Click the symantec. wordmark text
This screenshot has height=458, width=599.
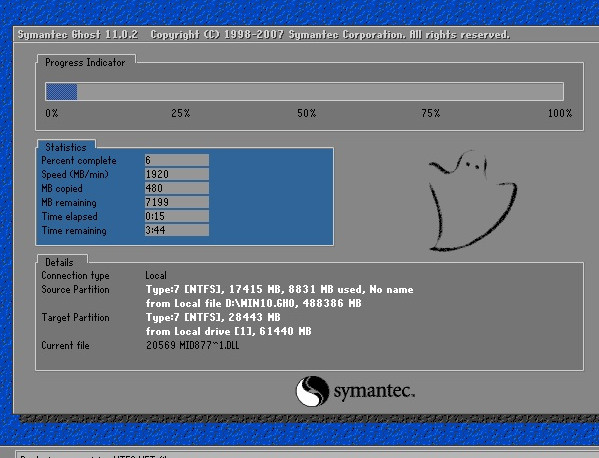coord(374,392)
